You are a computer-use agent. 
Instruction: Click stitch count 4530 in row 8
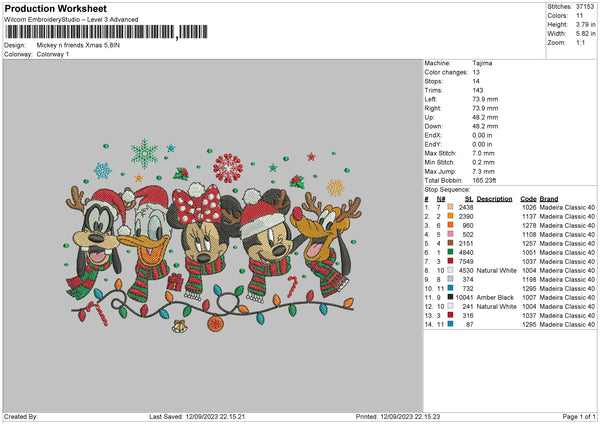point(466,271)
